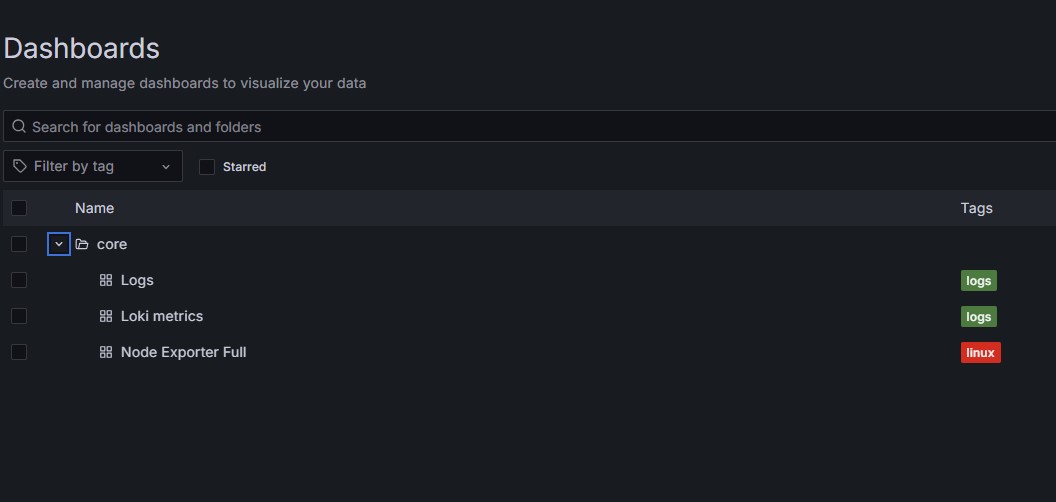Viewport: 1056px width, 502px height.
Task: Focus the Search for dashboards and folders field
Action: click(x=529, y=127)
